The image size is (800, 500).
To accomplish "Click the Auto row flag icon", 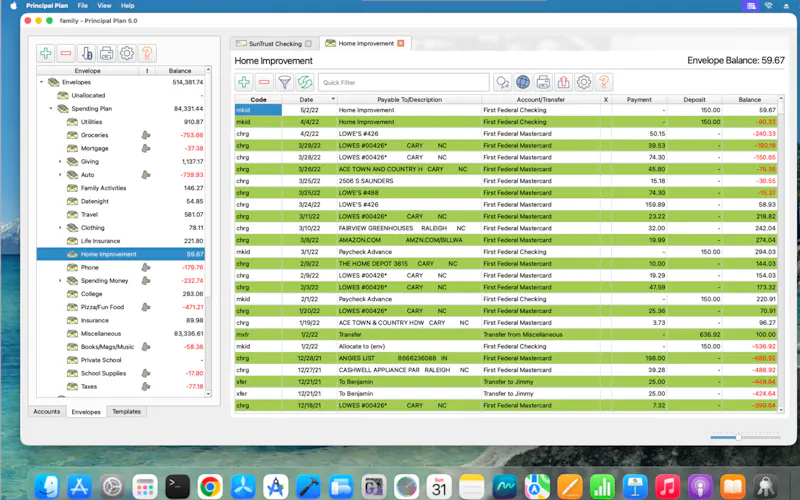I will tap(146, 175).
